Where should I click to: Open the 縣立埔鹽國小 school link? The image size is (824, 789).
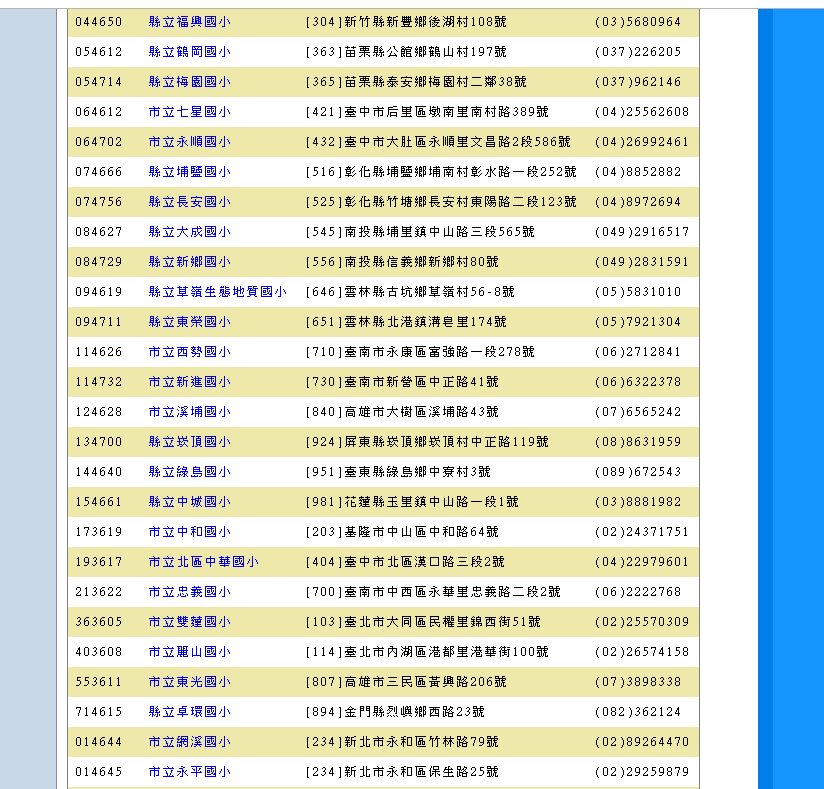pyautogui.click(x=189, y=172)
